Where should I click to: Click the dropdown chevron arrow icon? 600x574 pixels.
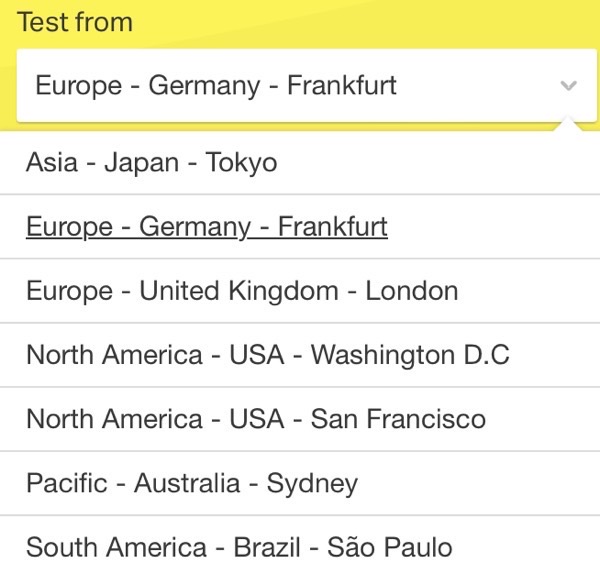coord(568,86)
